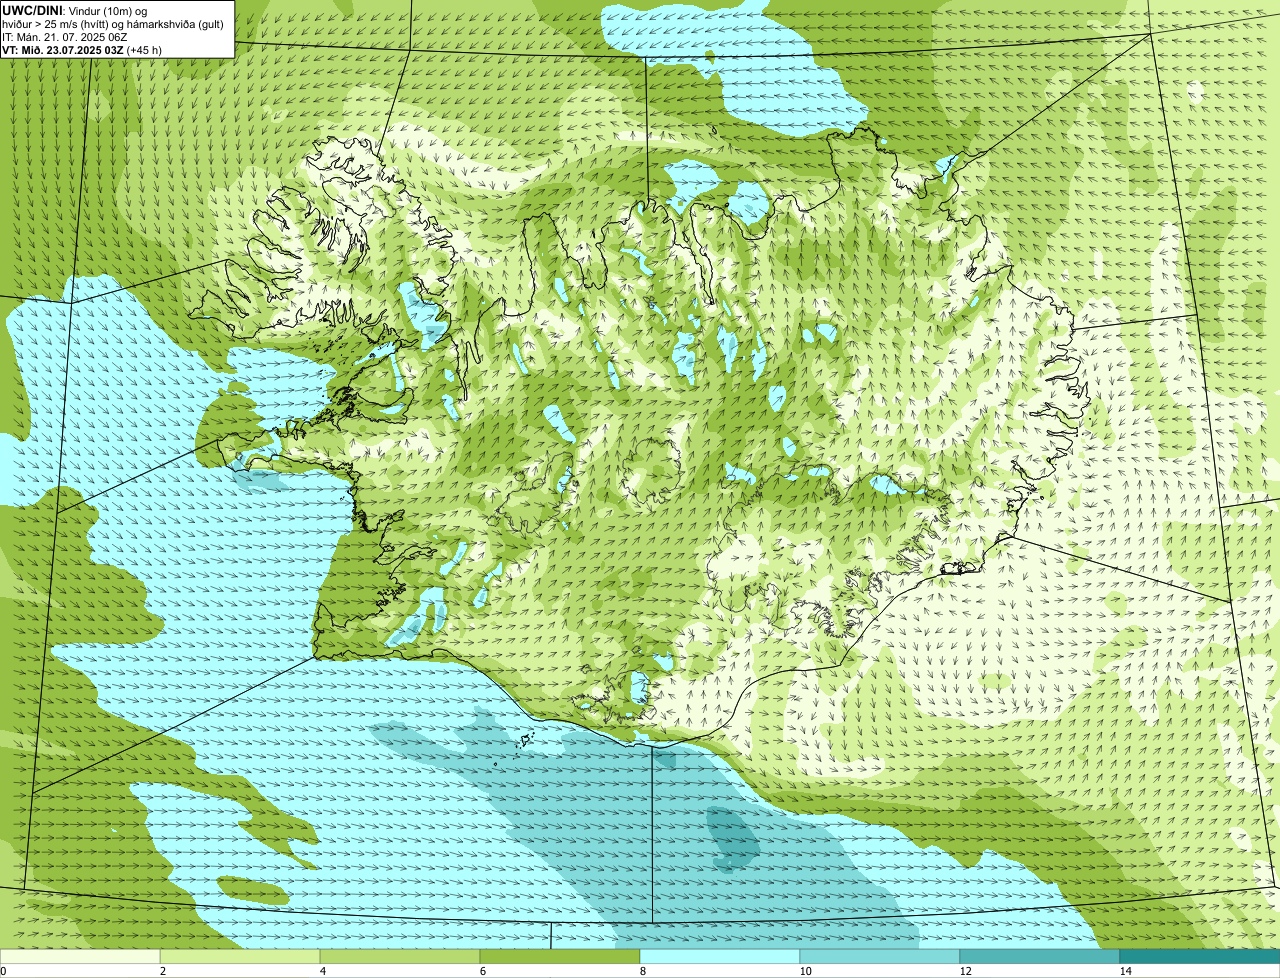The height and width of the screenshot is (978, 1280).
Task: Select the color scale segment between 10 and 12
Action: [x=880, y=956]
